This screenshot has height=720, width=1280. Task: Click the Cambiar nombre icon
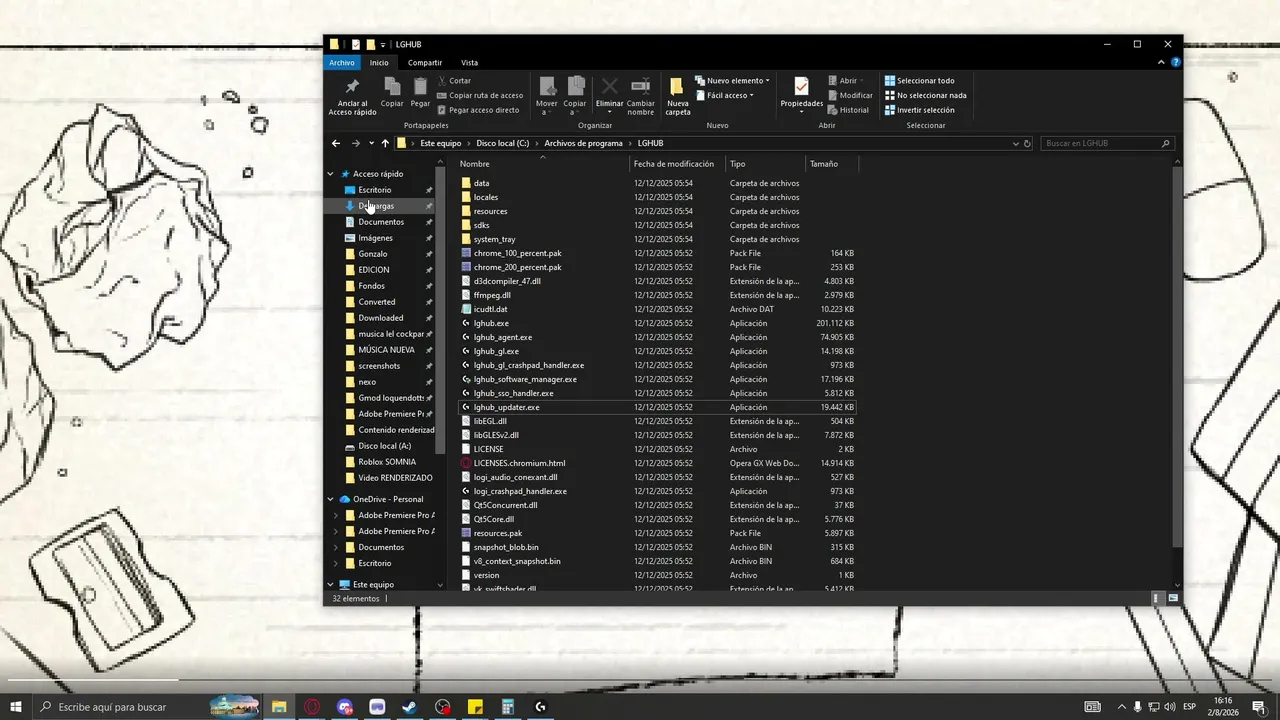pos(640,87)
